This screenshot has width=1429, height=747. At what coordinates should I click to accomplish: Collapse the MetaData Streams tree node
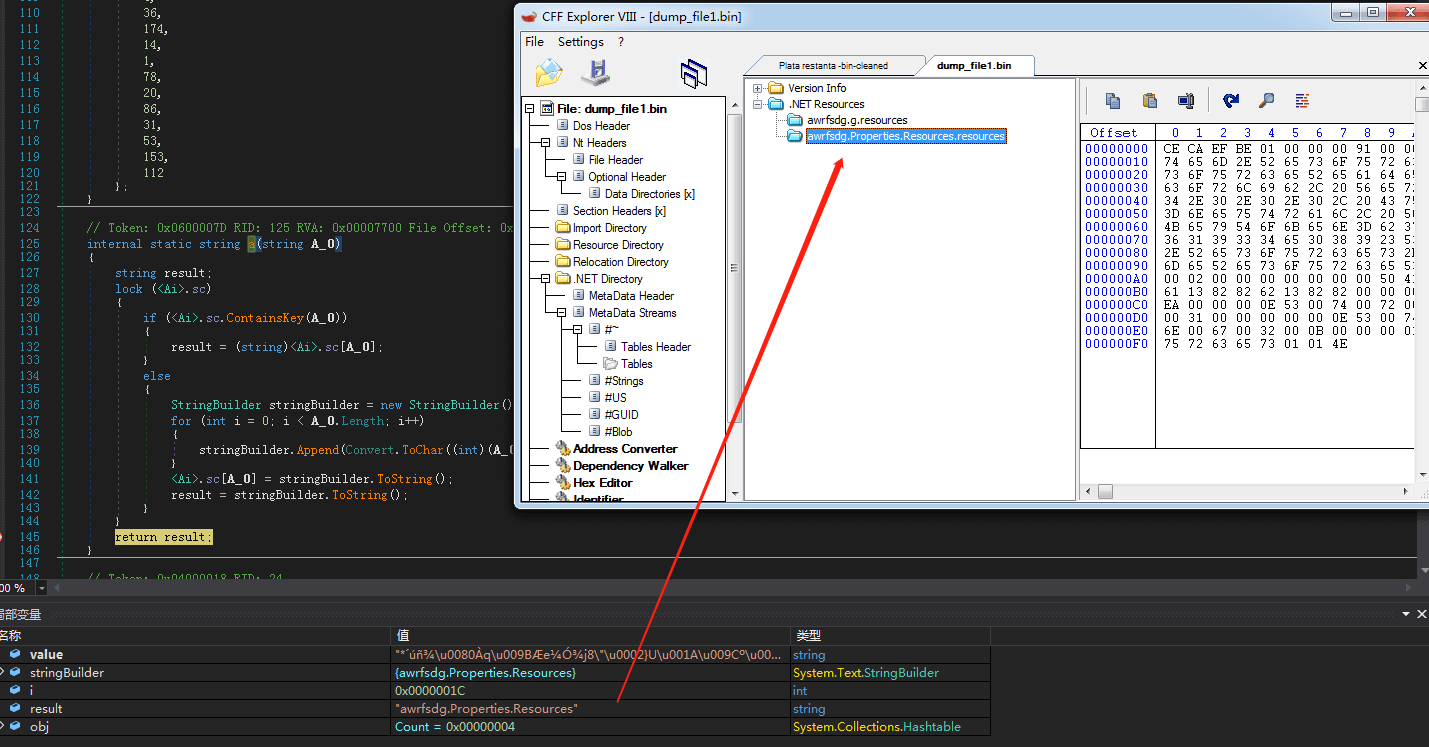coord(562,313)
